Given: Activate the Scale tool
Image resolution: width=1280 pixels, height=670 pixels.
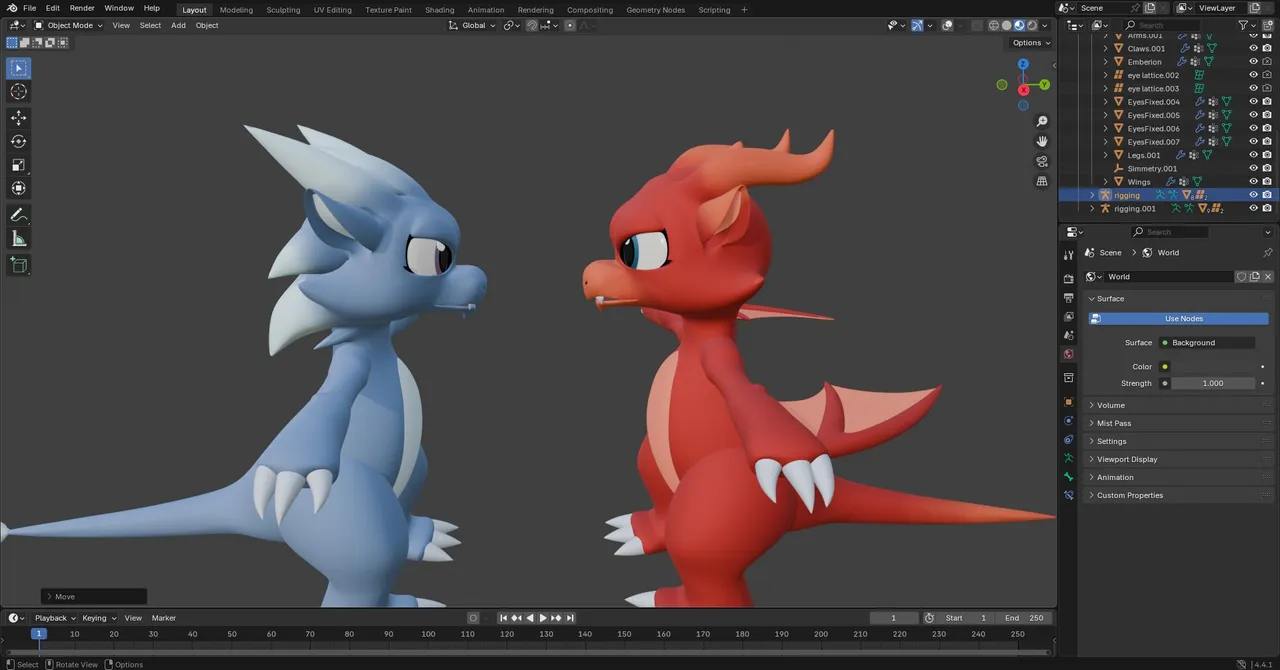Looking at the screenshot, I should click(x=18, y=165).
